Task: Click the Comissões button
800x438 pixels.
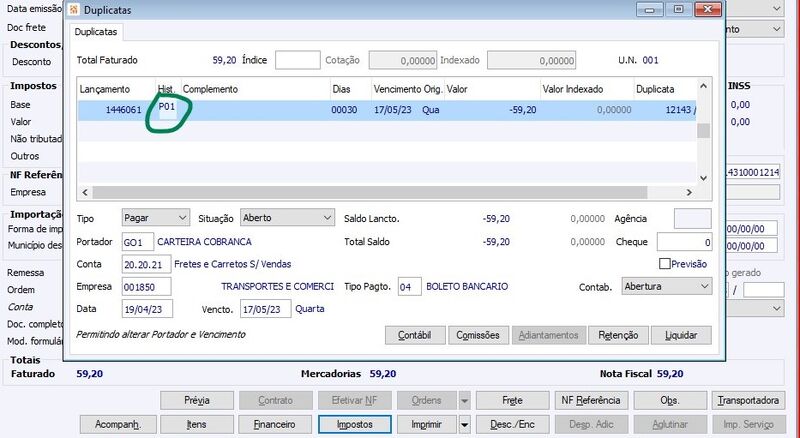Action: [x=478, y=335]
